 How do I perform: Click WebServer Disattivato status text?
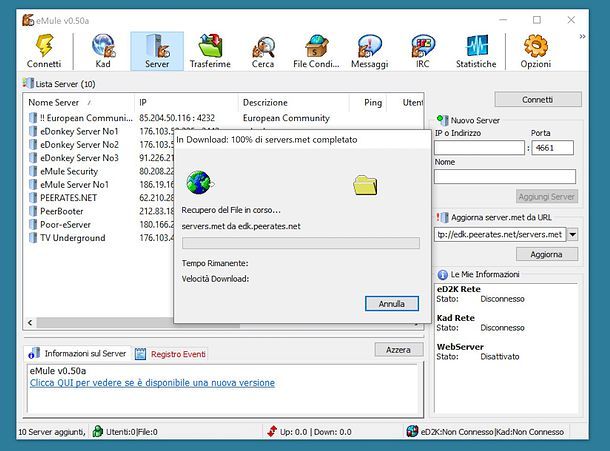pos(500,357)
